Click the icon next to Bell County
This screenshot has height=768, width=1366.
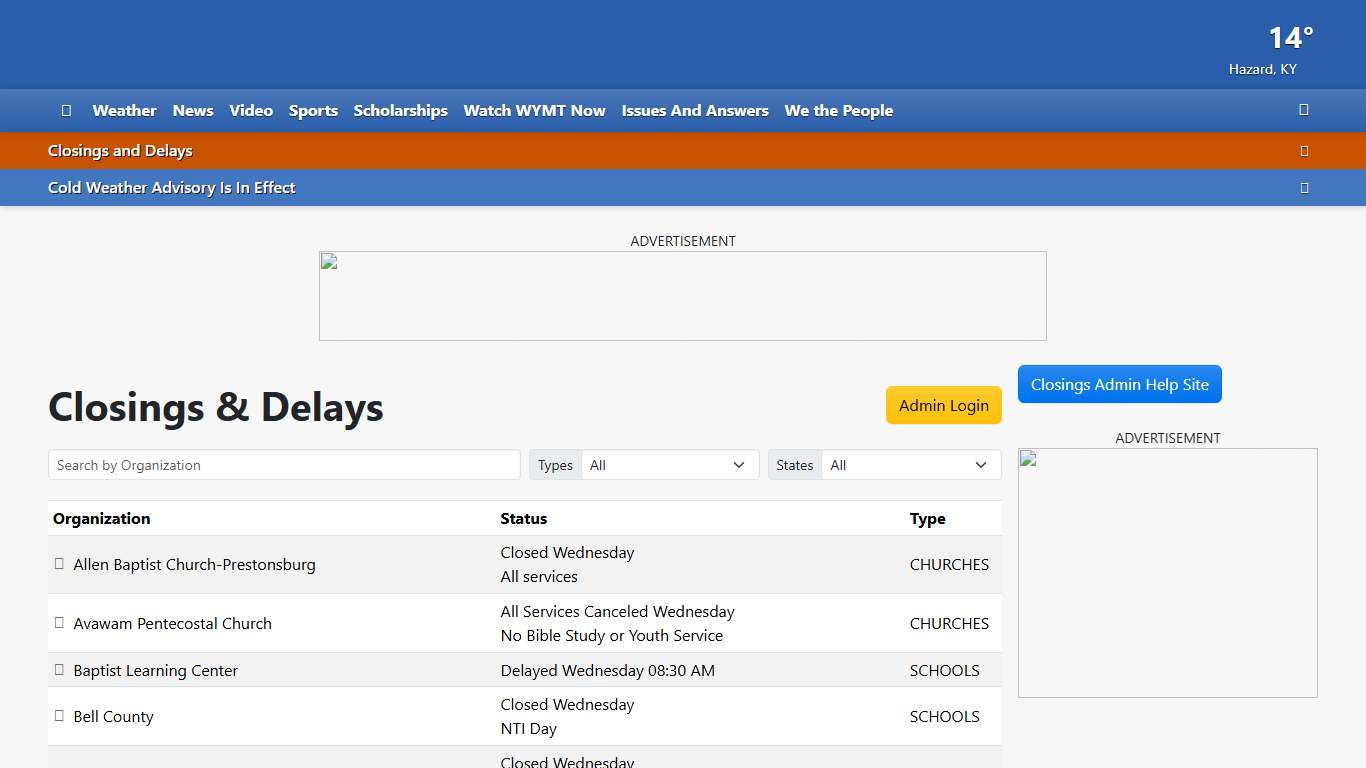pyautogui.click(x=59, y=716)
